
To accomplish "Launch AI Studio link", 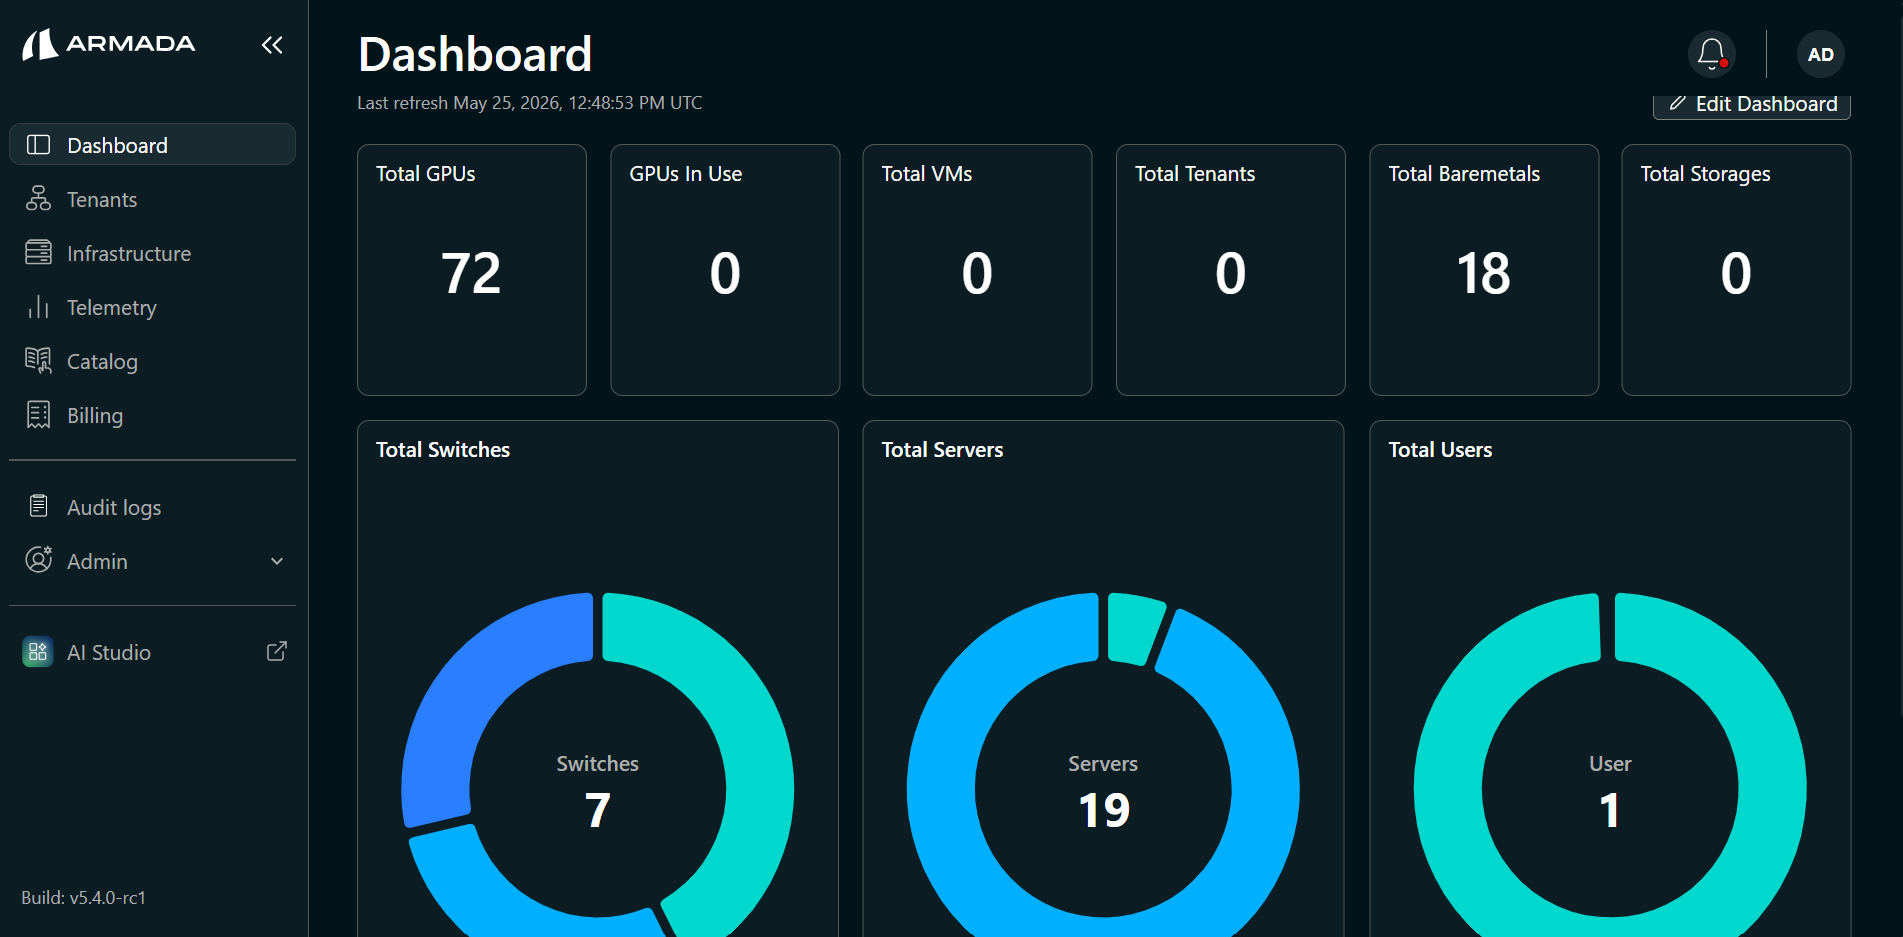I will [x=152, y=652].
